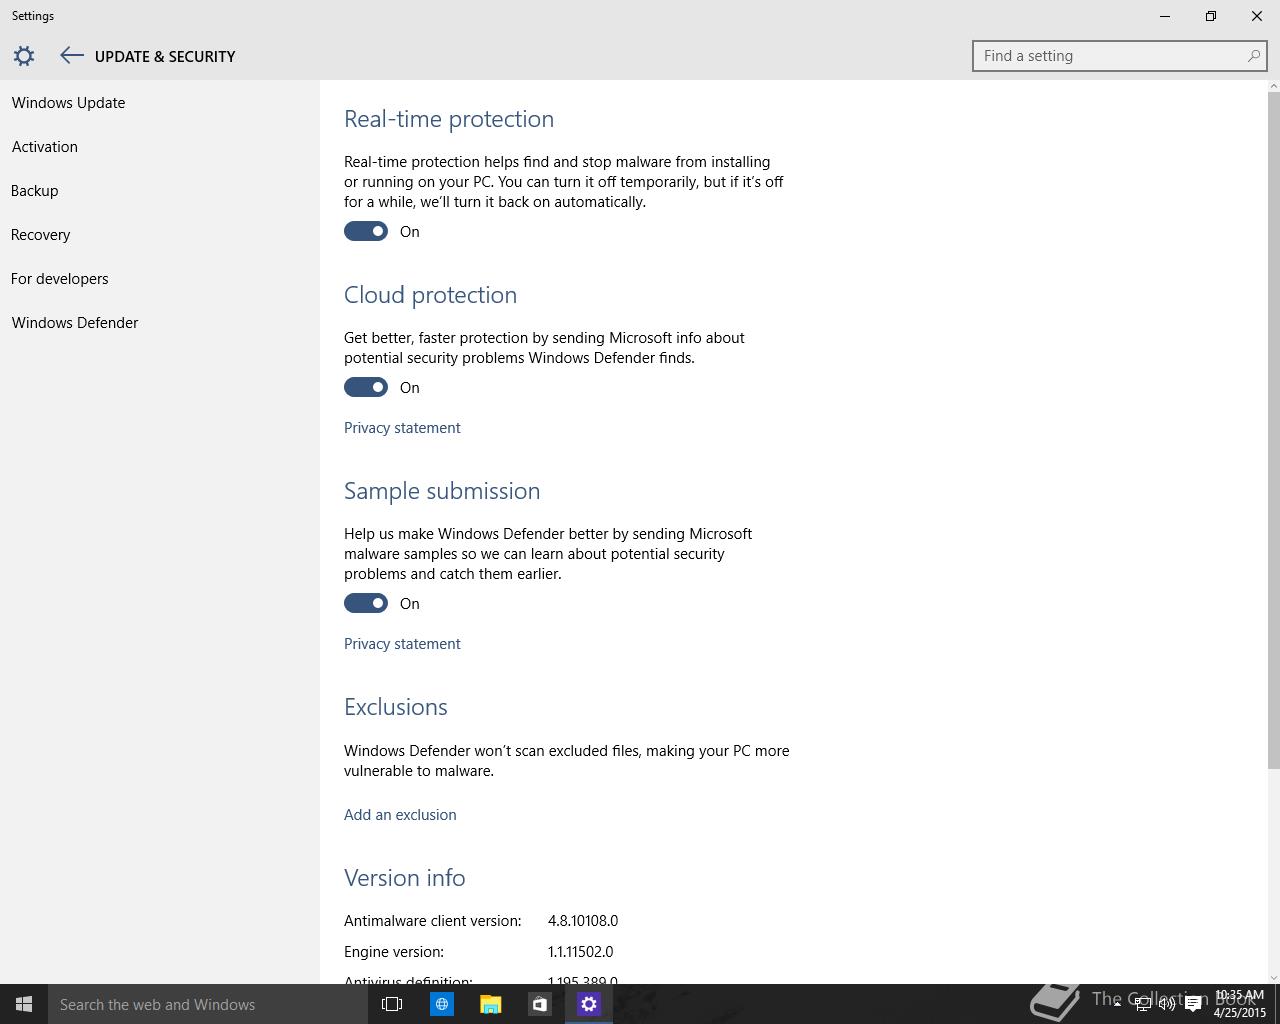Click the Search the web and Windows box

tap(208, 1004)
